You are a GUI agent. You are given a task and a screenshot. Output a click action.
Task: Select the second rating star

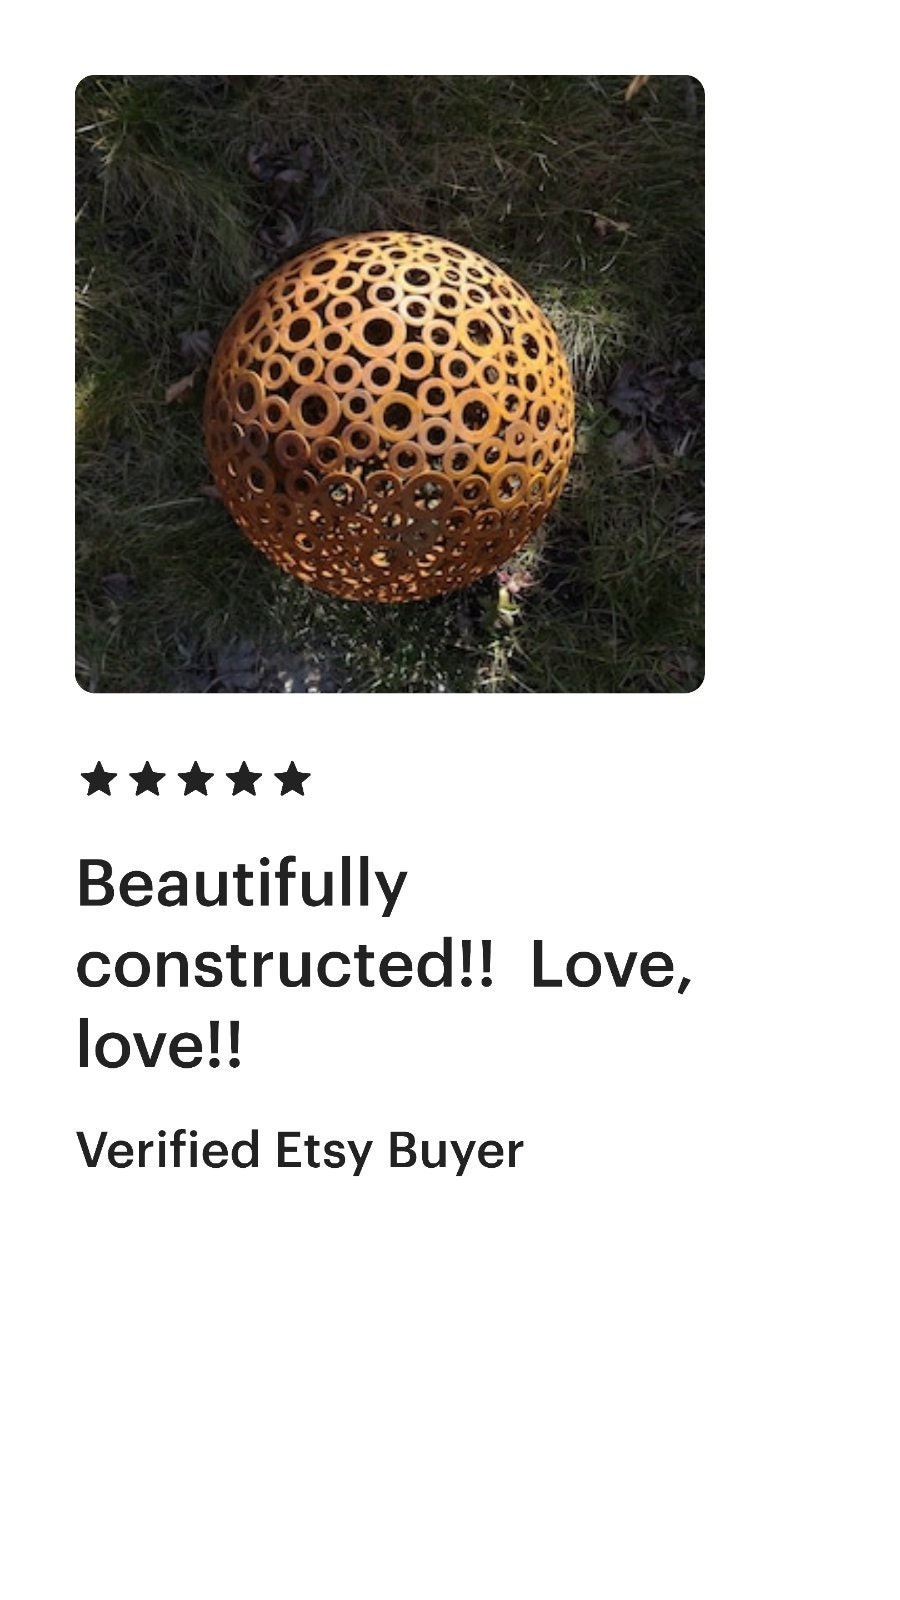click(x=147, y=779)
